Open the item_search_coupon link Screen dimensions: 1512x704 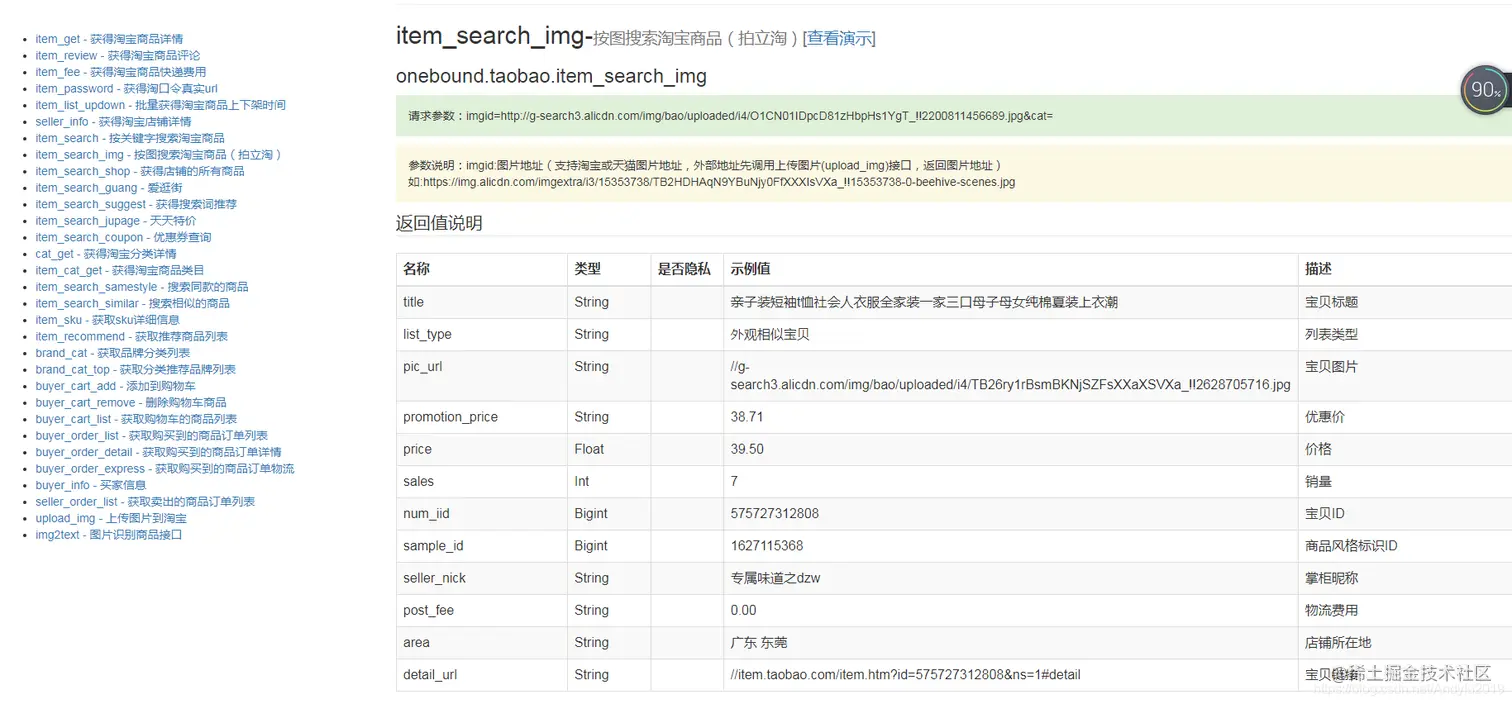[x=123, y=237]
